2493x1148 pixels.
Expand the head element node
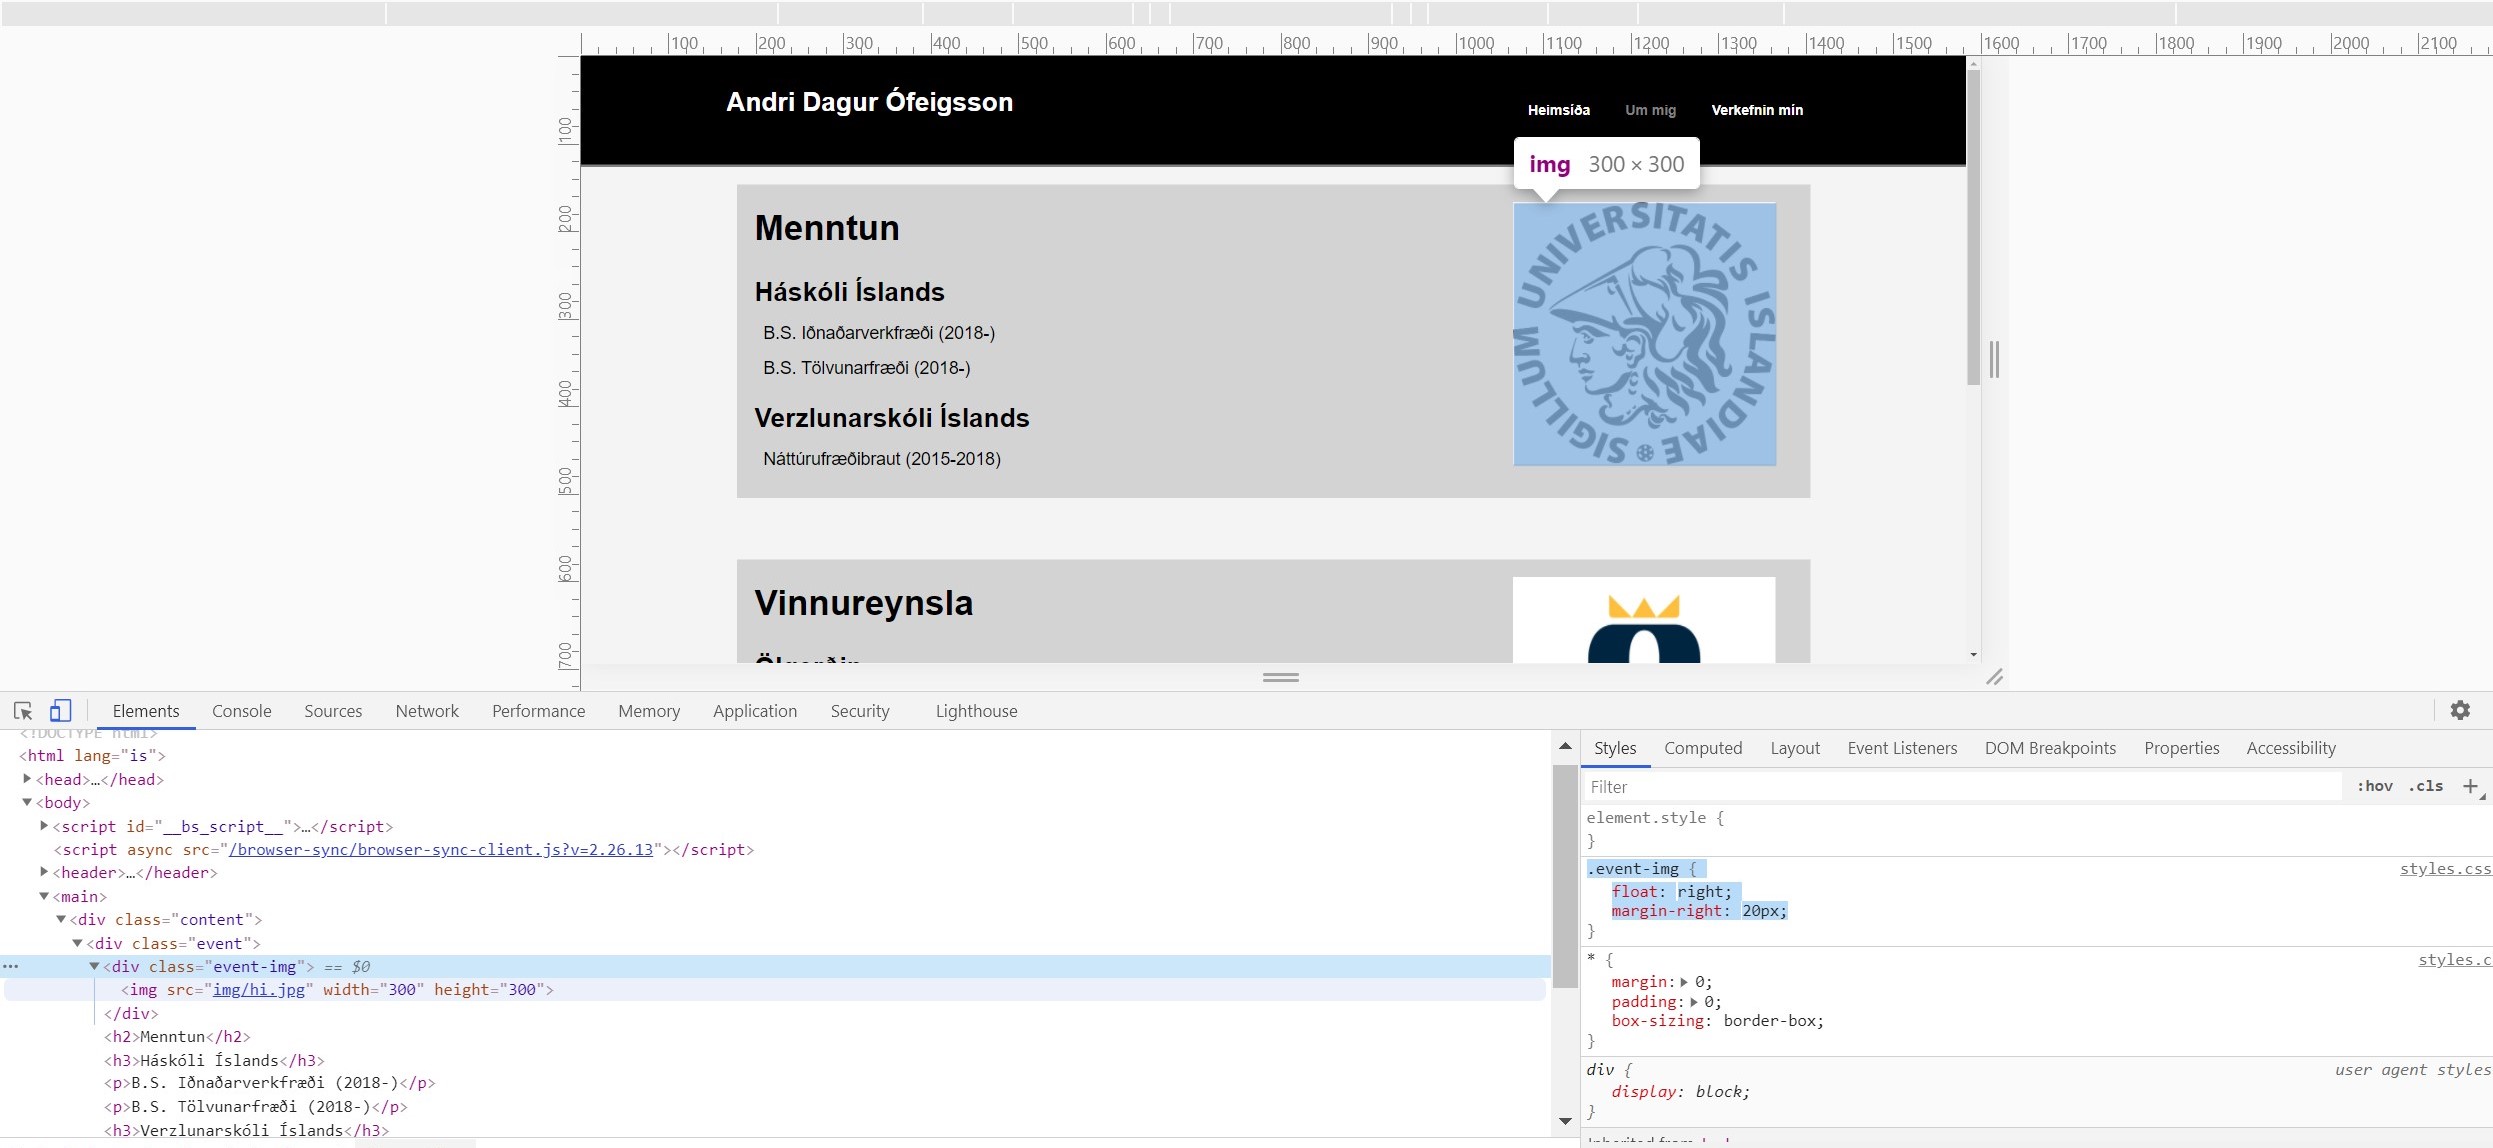pos(27,778)
